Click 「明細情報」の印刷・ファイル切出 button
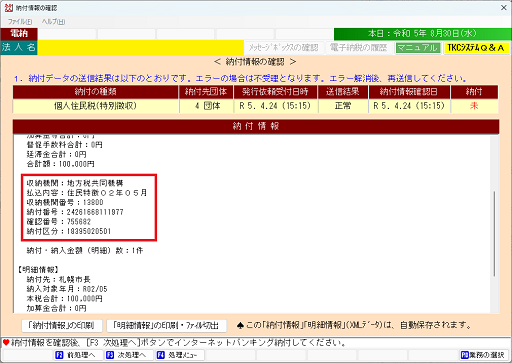 click(x=166, y=325)
